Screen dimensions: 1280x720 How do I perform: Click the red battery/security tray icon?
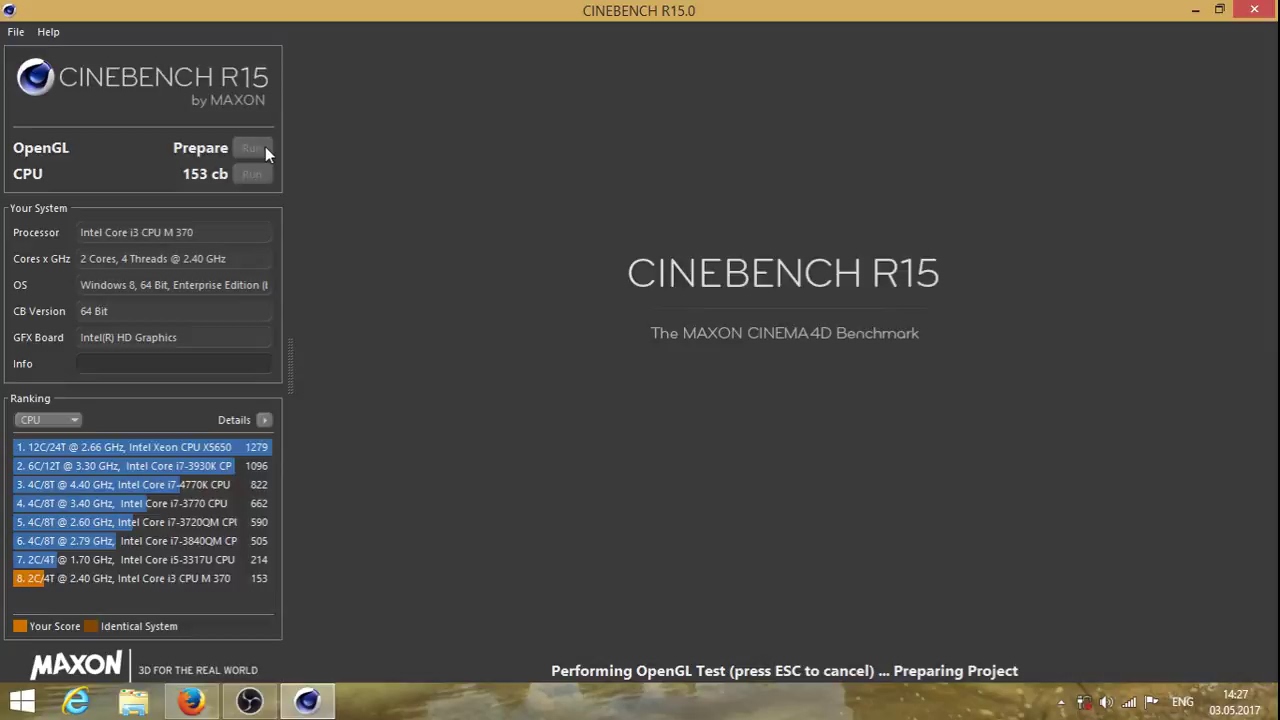1084,702
